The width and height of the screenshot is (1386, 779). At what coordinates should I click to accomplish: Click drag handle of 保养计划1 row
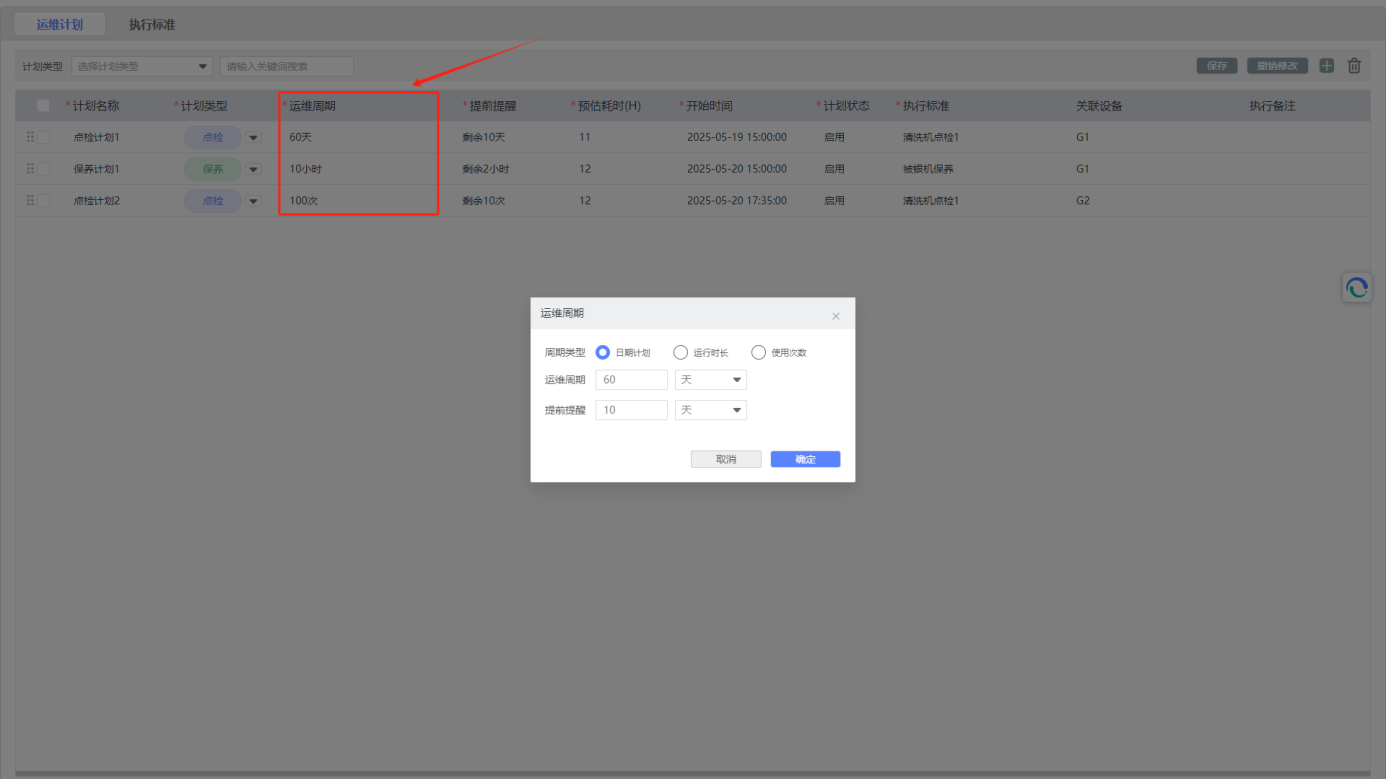[30, 169]
